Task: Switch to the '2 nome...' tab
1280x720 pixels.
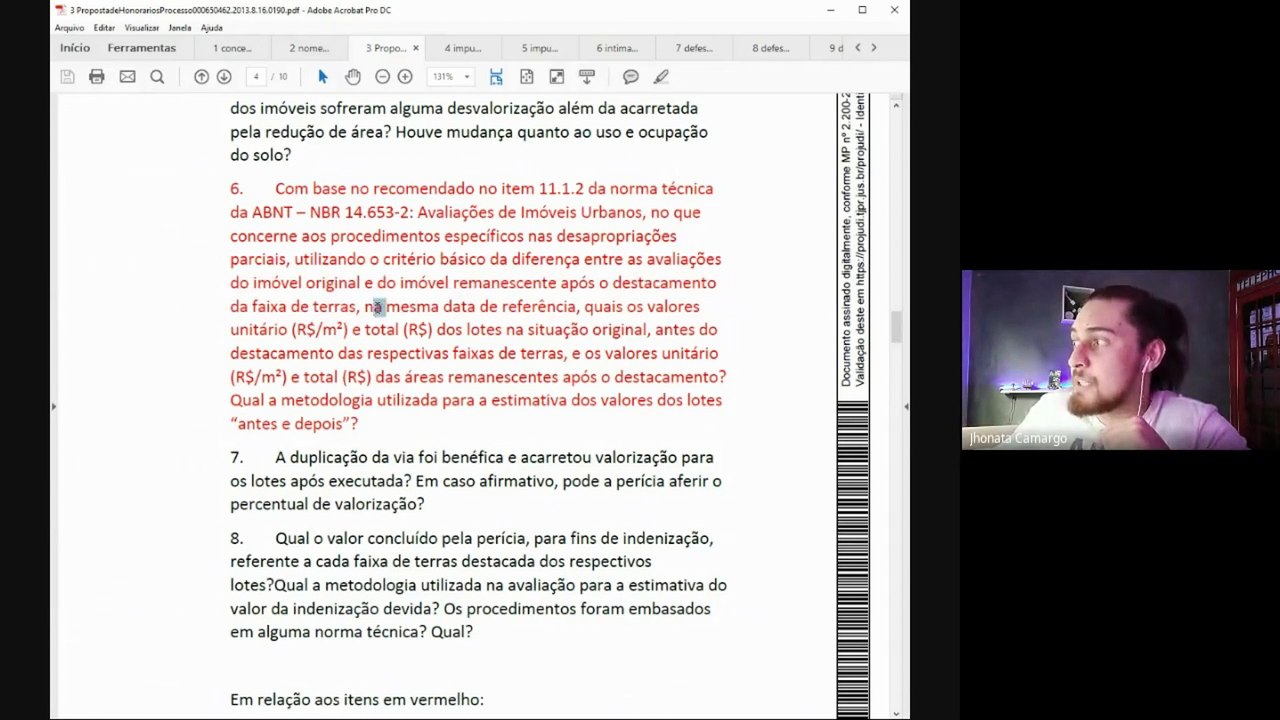Action: click(x=309, y=48)
